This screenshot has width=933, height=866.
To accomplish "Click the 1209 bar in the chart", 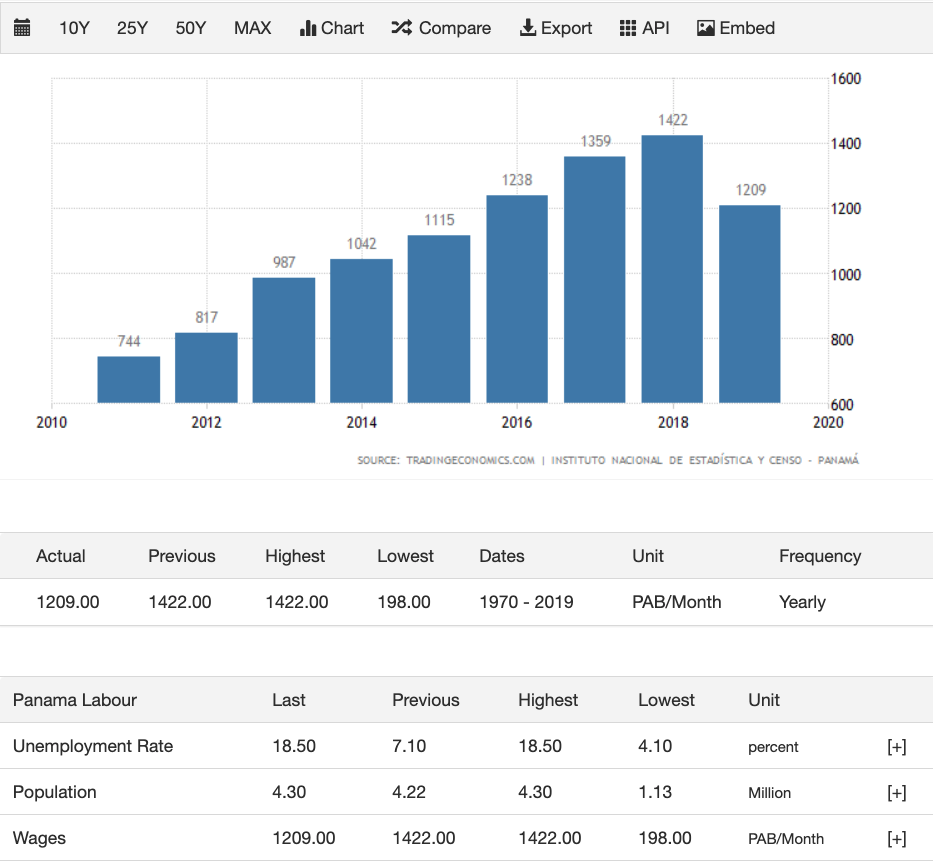I will click(x=750, y=304).
